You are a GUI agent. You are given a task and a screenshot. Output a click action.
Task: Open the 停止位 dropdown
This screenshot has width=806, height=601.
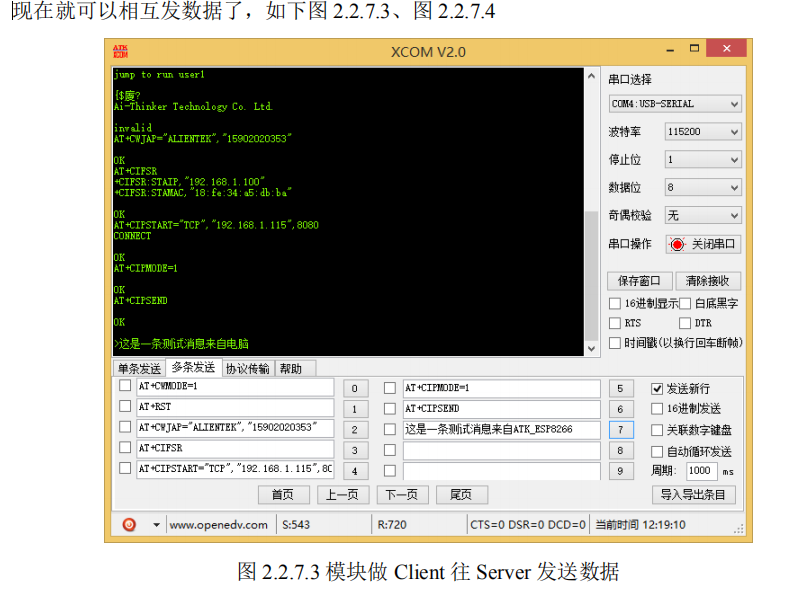coord(703,159)
